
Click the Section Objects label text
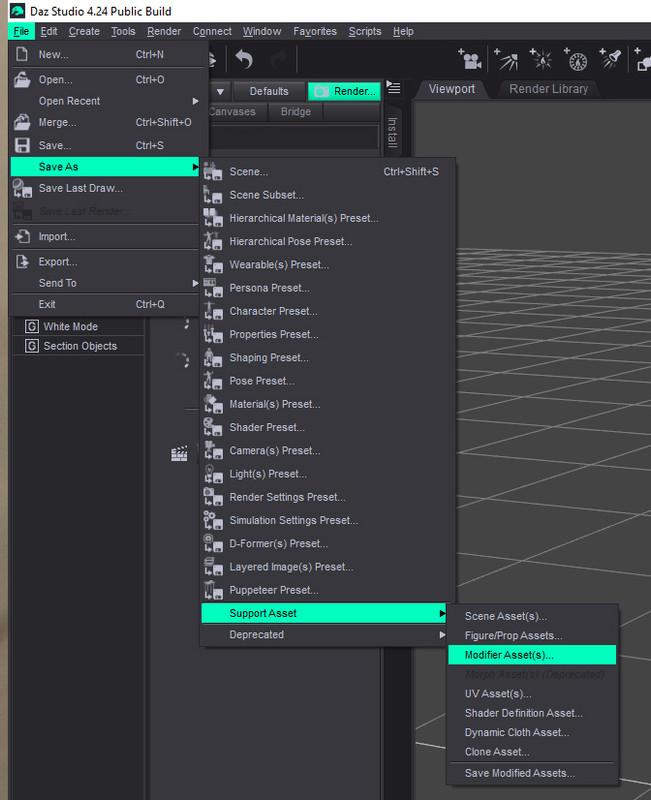point(80,346)
